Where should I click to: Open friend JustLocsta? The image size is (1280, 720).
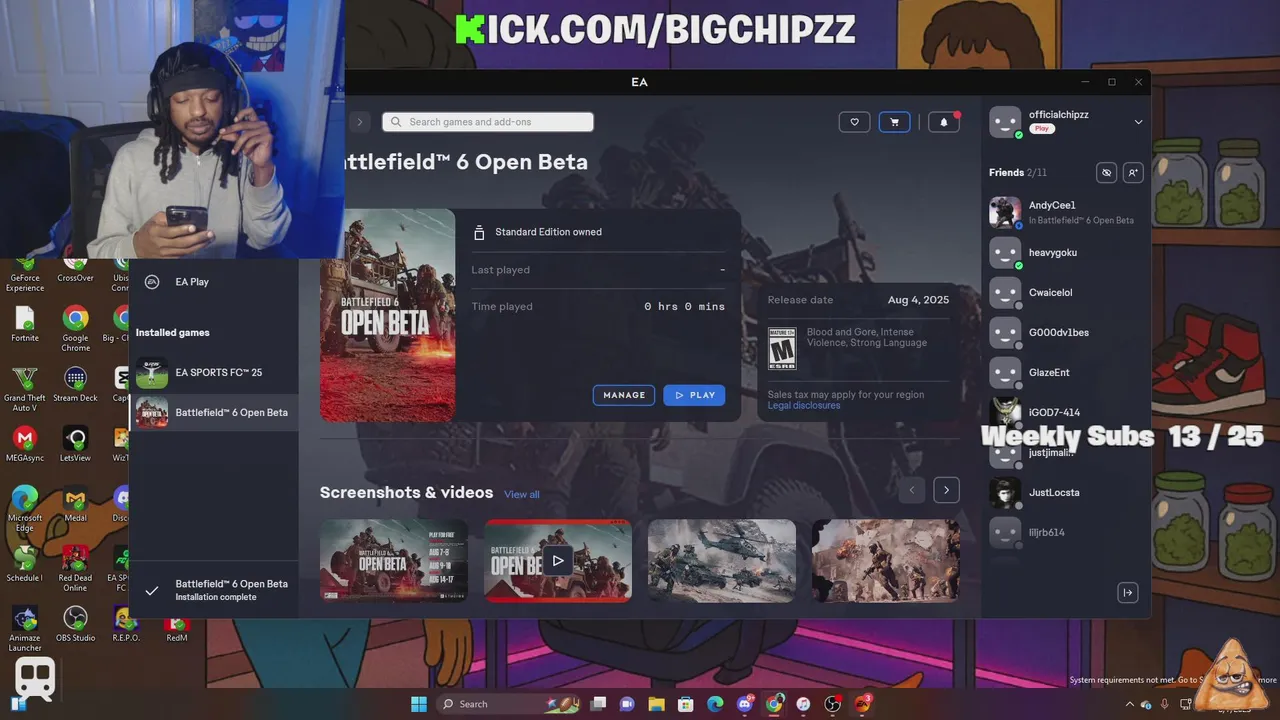pyautogui.click(x=1065, y=492)
